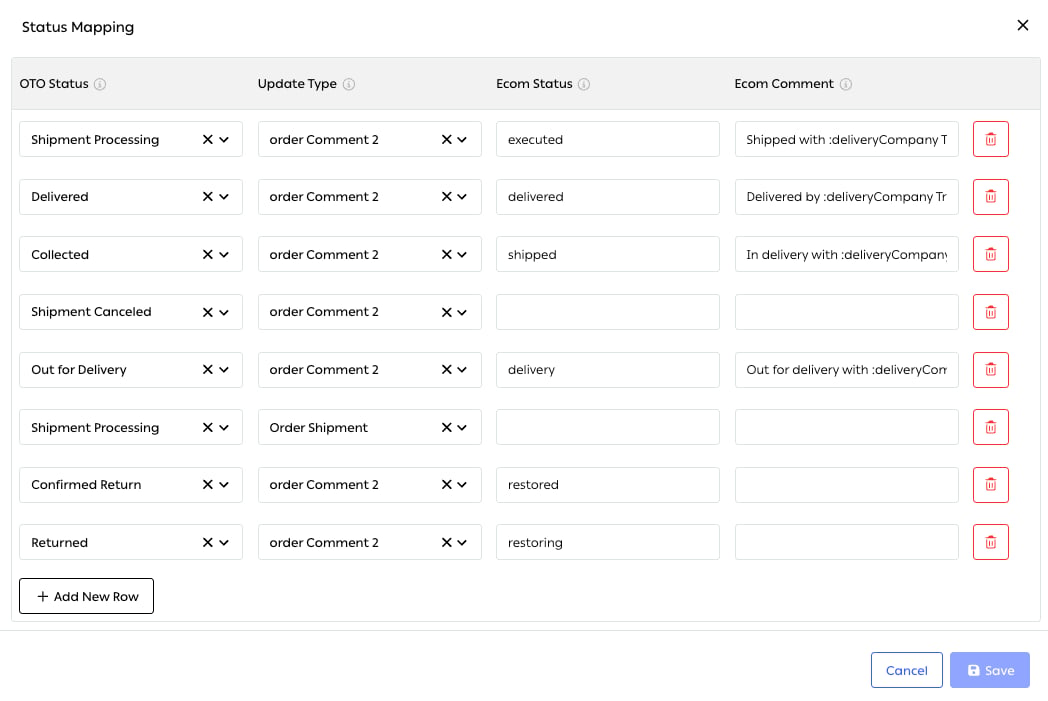Open update type dropdown in Out for Delivery row
Image resolution: width=1048 pixels, height=701 pixels.
462,370
